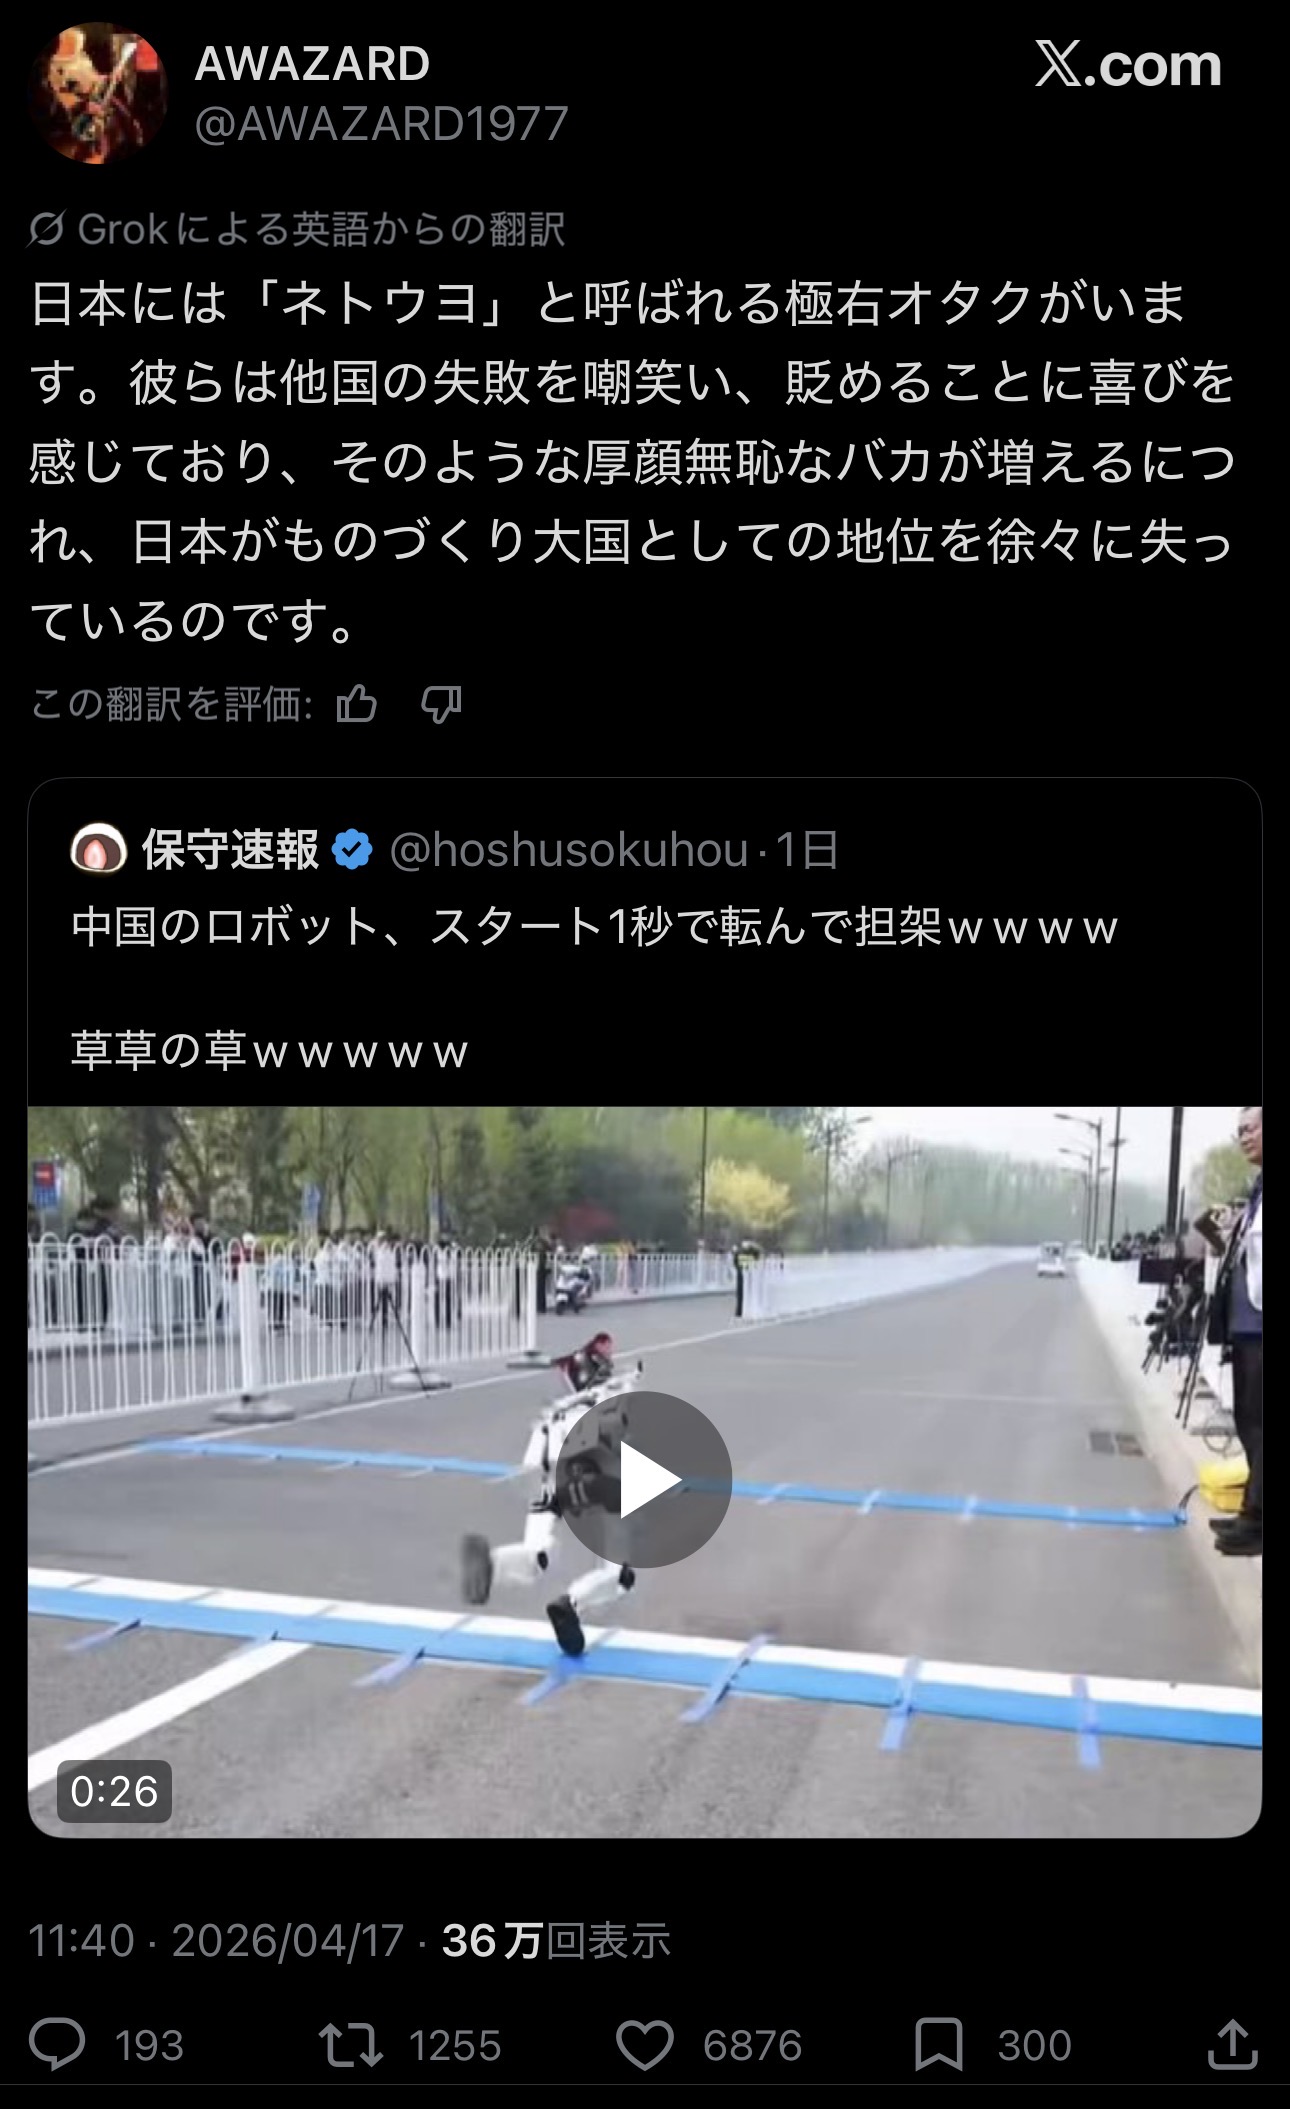Screen dimensions: 1290x2109
Task: Open 保守速報 account avatar
Action: (99, 850)
